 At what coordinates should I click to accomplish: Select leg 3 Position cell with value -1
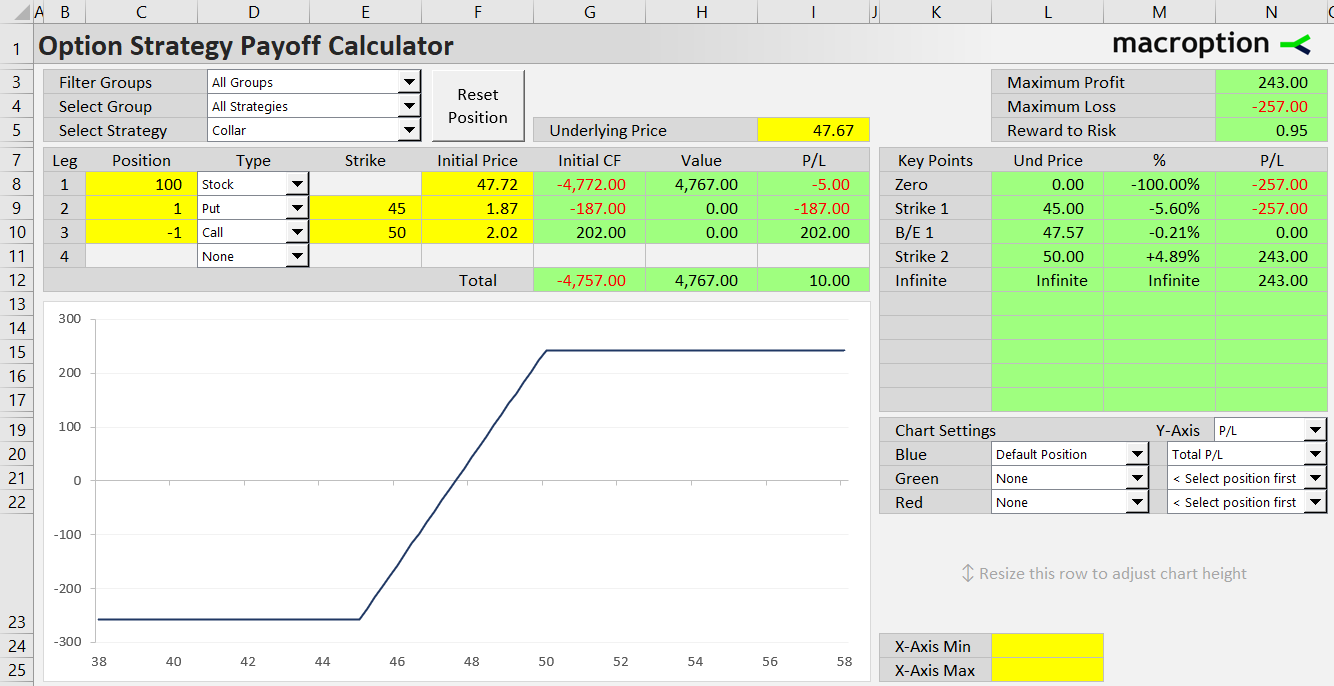pyautogui.click(x=141, y=232)
